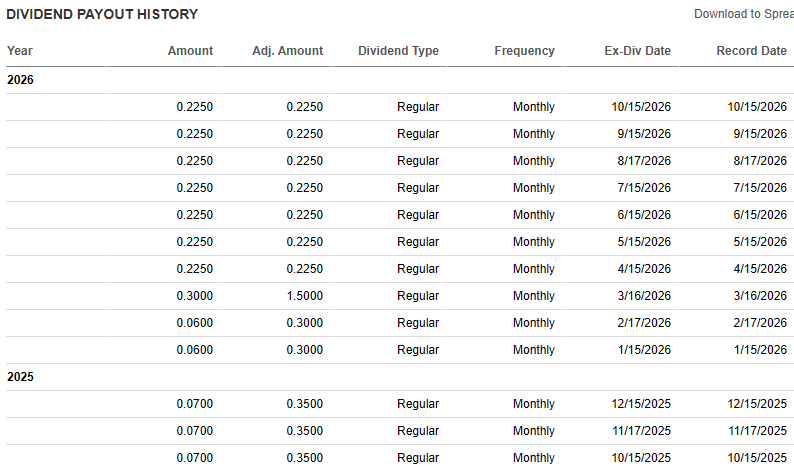This screenshot has height=468, width=794.
Task: Click the 0.0700 amount in the 12/15/2025 row
Action: tap(195, 404)
